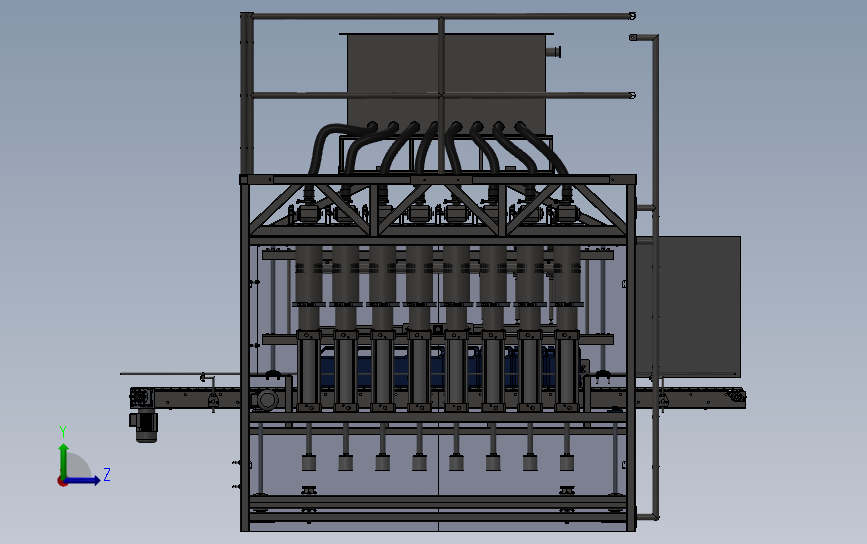This screenshot has height=544, width=867.
Task: Click the blue Z axis arrow on triad
Action: 83,480
